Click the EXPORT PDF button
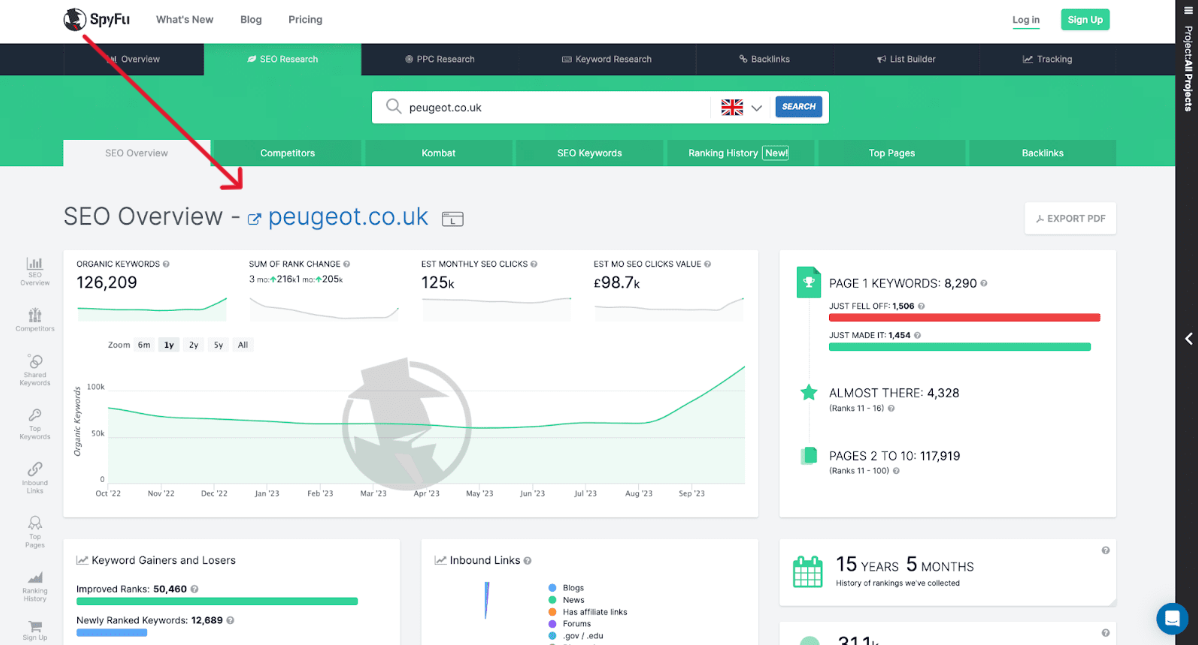The image size is (1198, 645). [1070, 219]
